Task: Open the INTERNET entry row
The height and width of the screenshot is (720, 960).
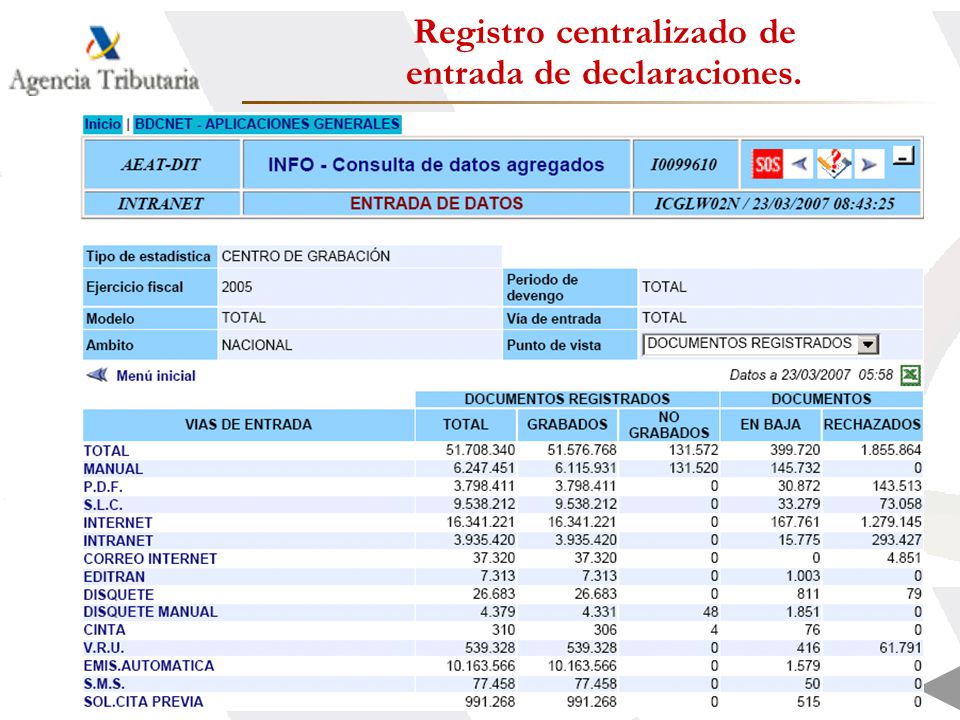Action: tap(118, 523)
